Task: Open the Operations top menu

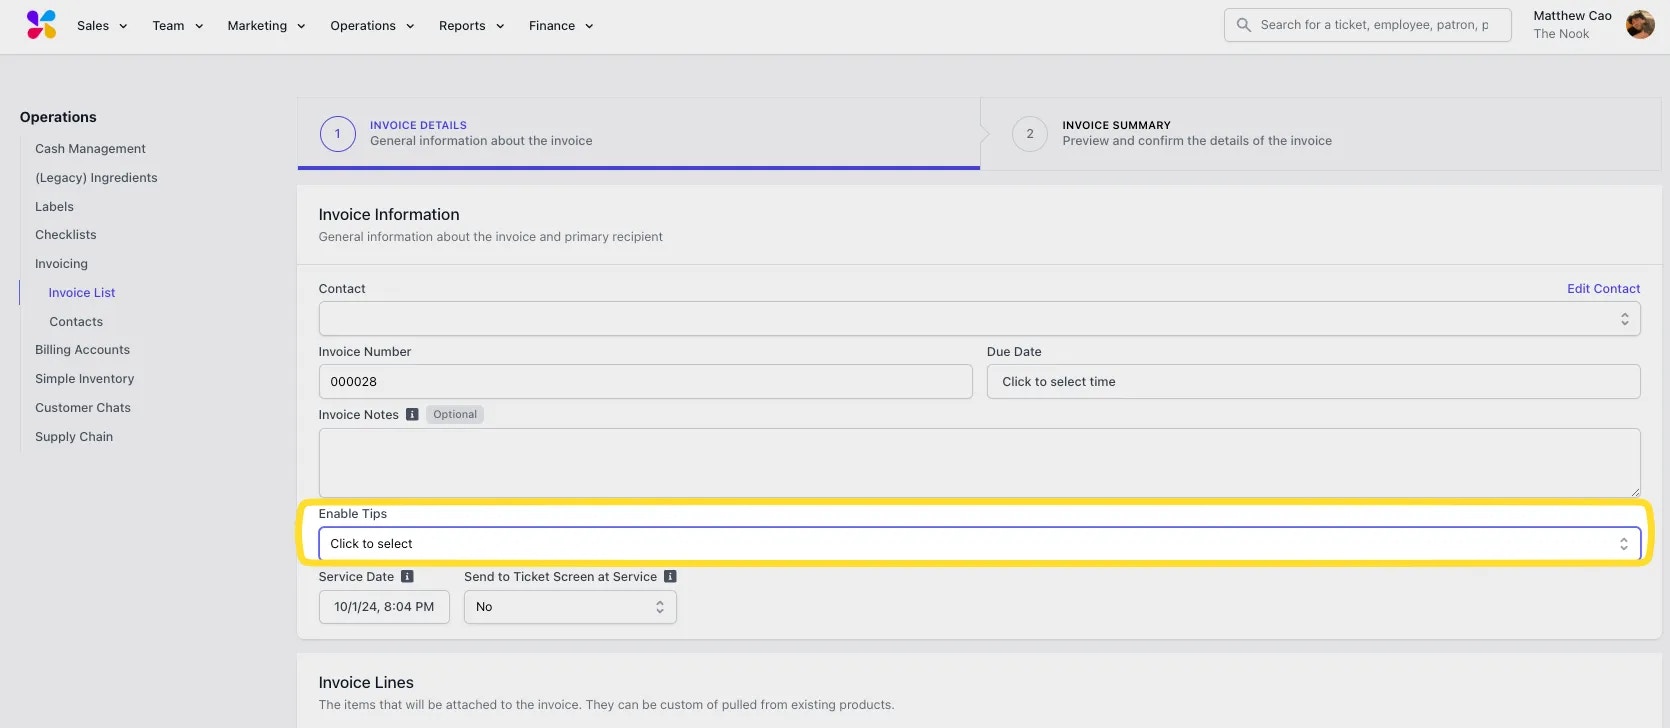Action: [372, 26]
